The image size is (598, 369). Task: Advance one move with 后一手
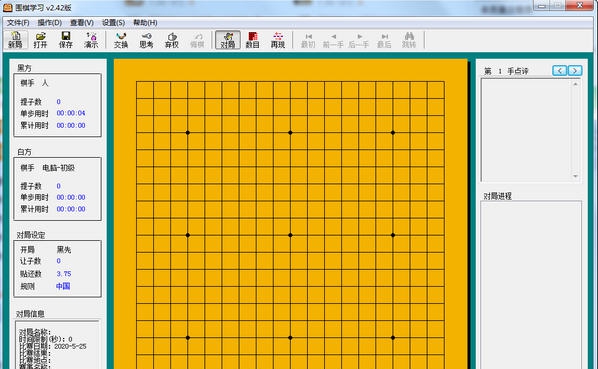[x=358, y=40]
